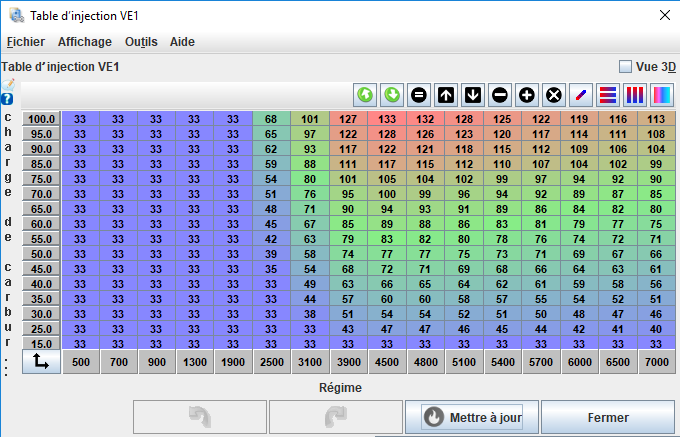The height and width of the screenshot is (437, 680).
Task: Select cell 45 in the 60.0 row
Action: [271, 224]
